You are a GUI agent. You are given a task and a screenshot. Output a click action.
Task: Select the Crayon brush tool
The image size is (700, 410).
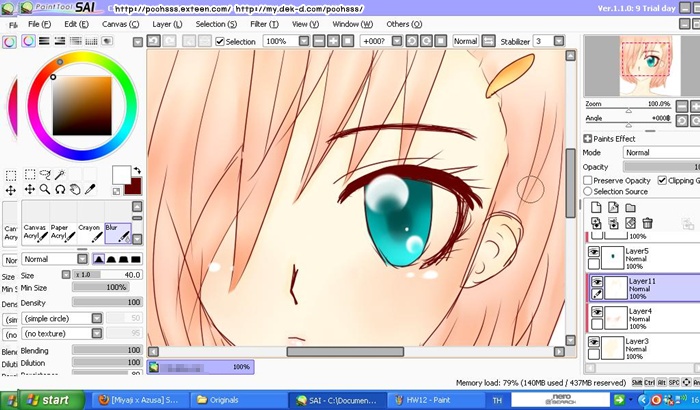click(90, 233)
